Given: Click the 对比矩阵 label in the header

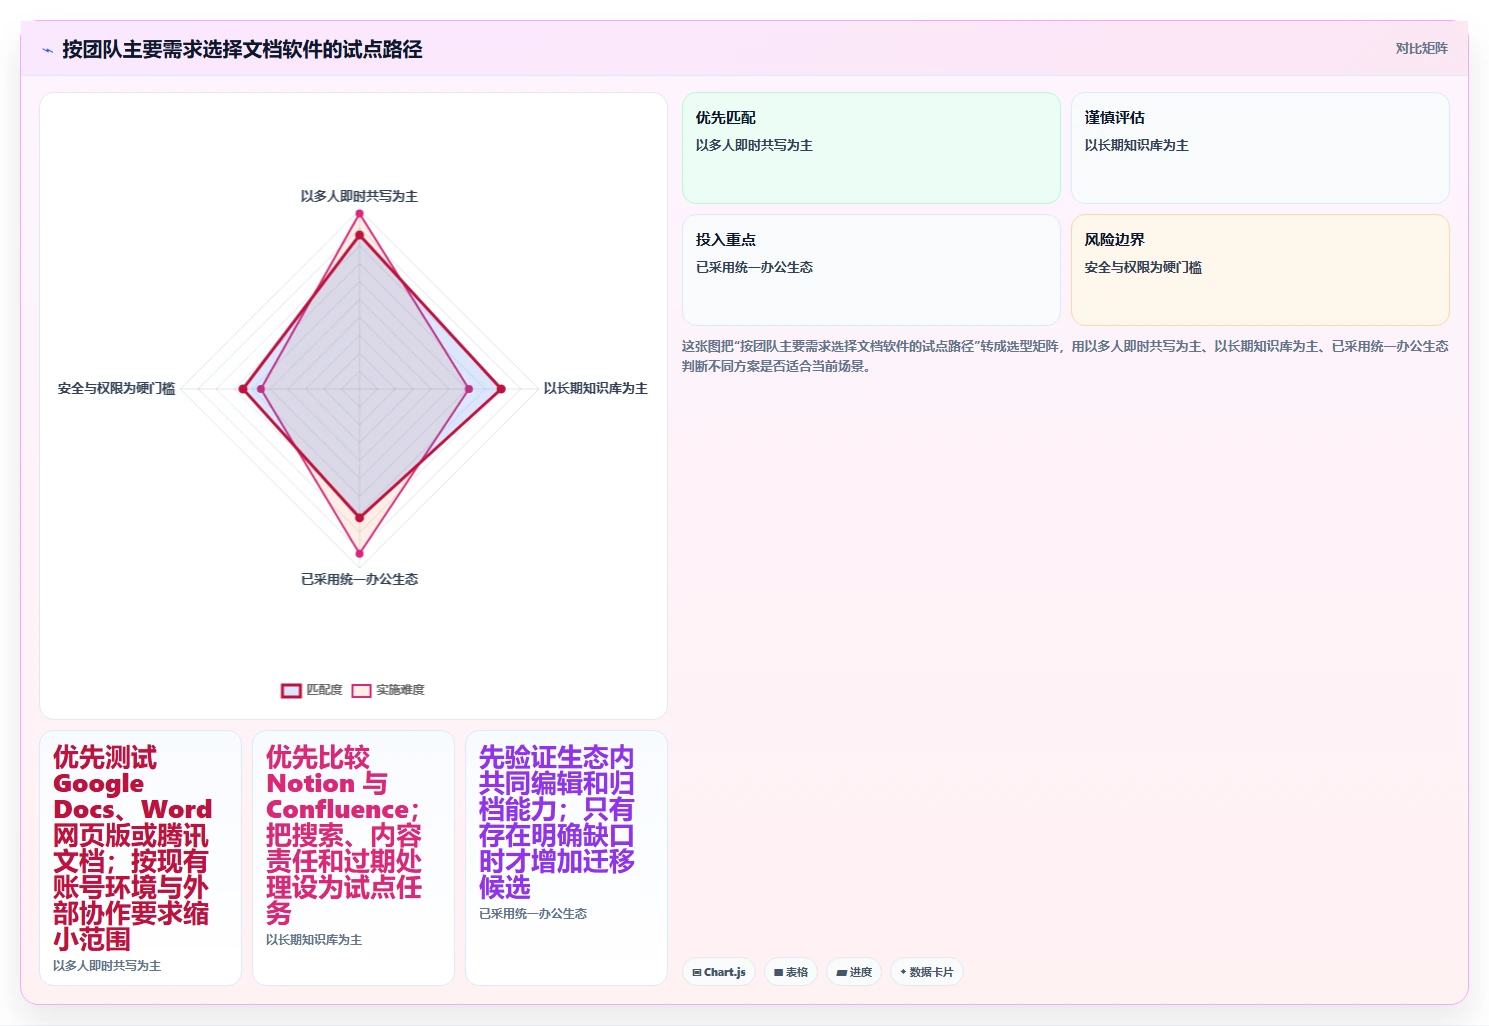Looking at the screenshot, I should (x=1421, y=48).
